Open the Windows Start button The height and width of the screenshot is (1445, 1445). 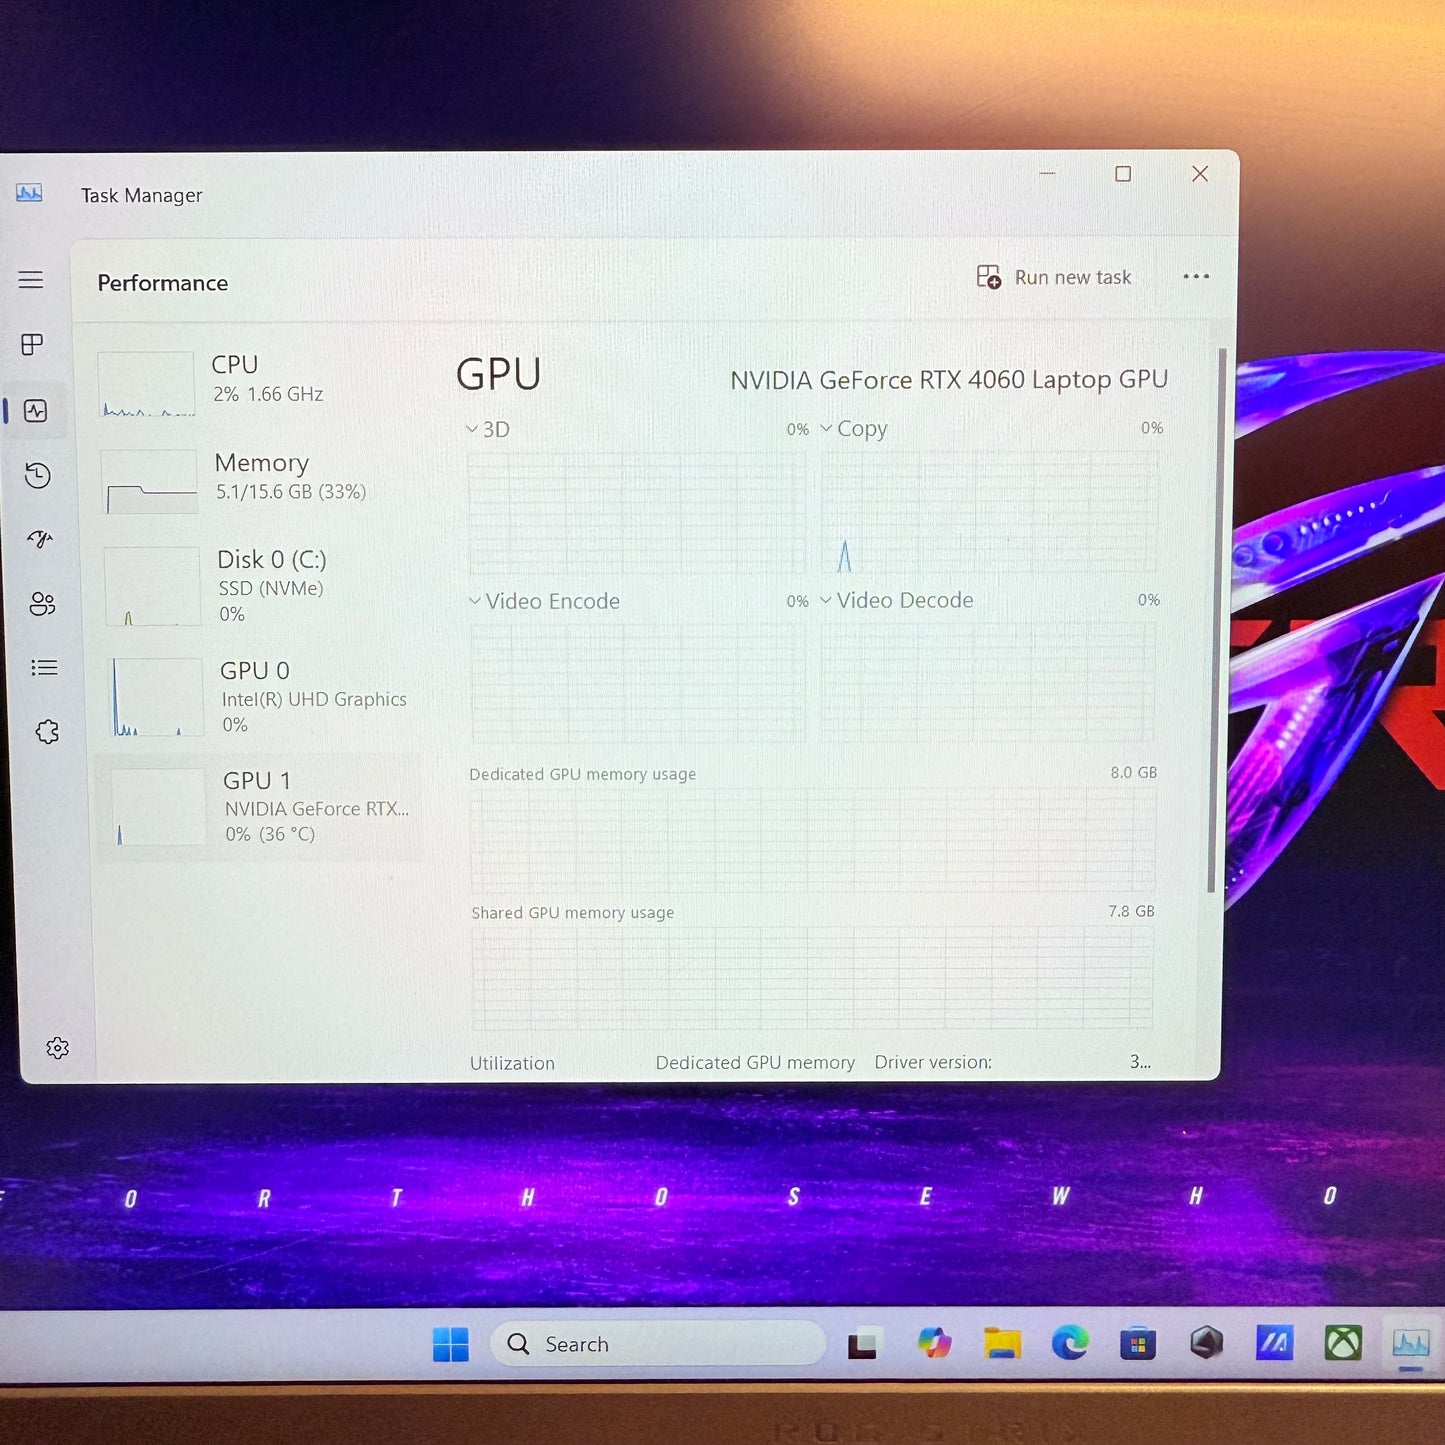pyautogui.click(x=451, y=1344)
